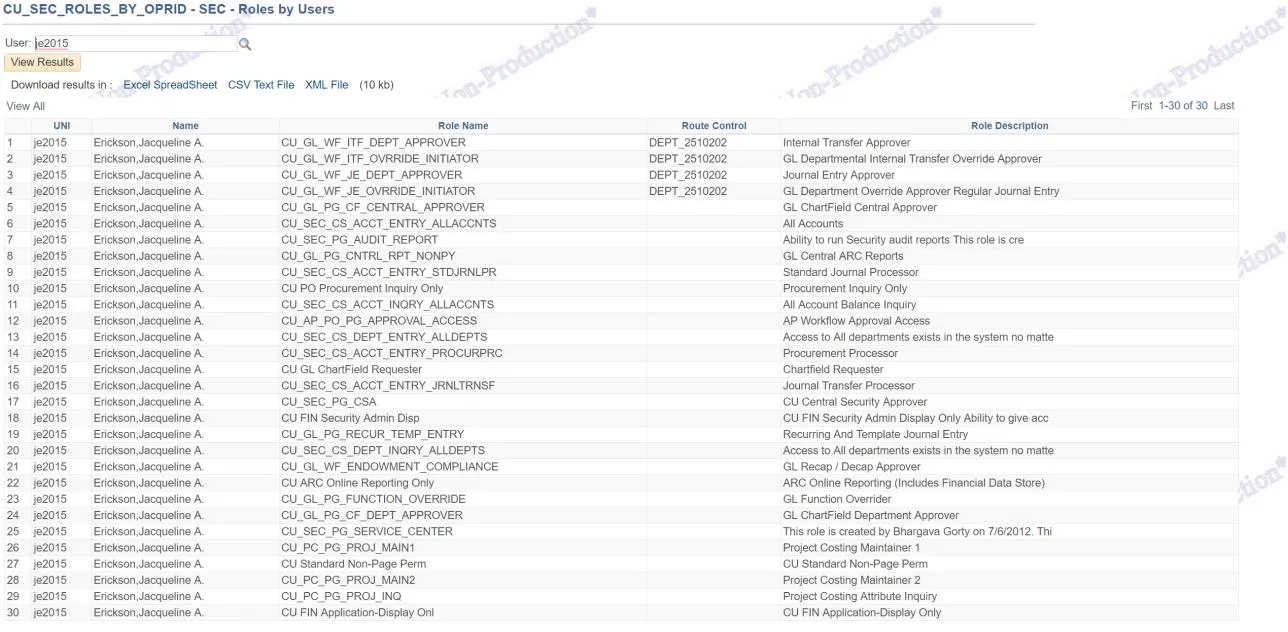Select role CU FIN Security Admin Disp

[350, 418]
